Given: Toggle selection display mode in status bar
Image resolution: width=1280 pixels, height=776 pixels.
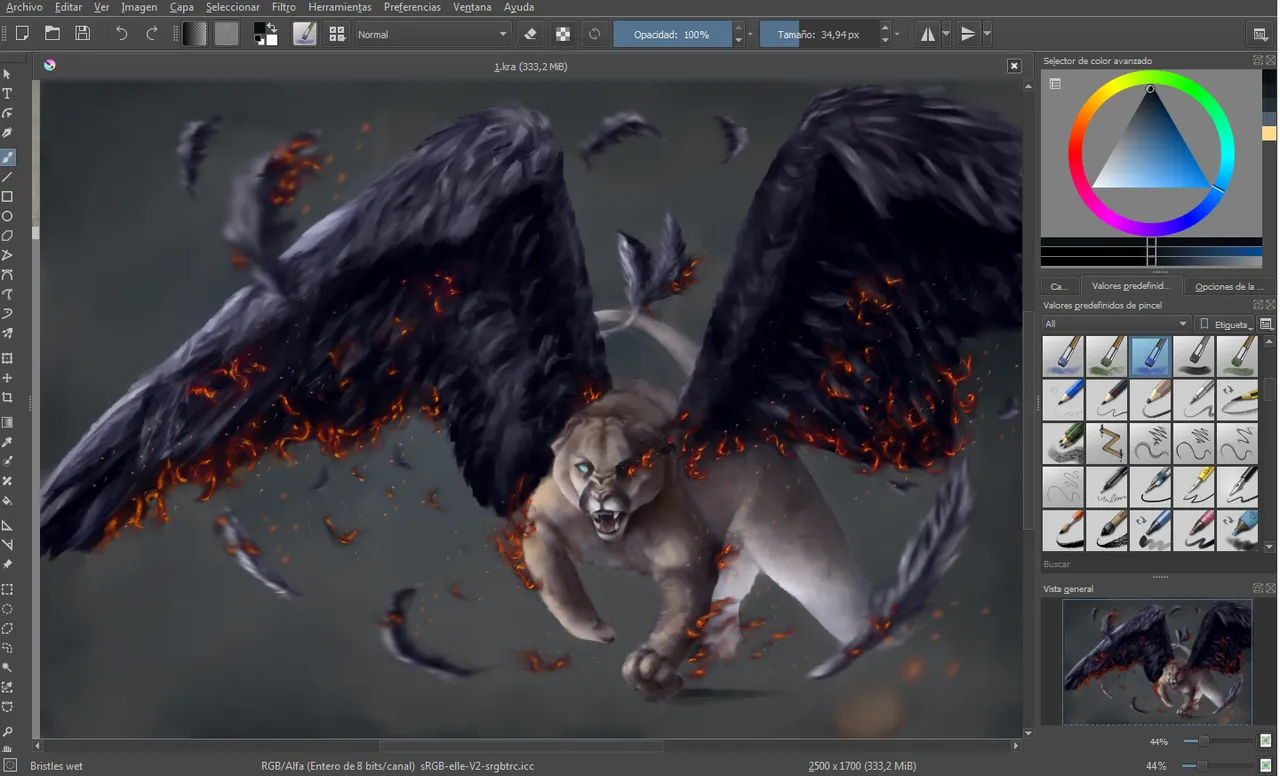Looking at the screenshot, I should (10, 766).
